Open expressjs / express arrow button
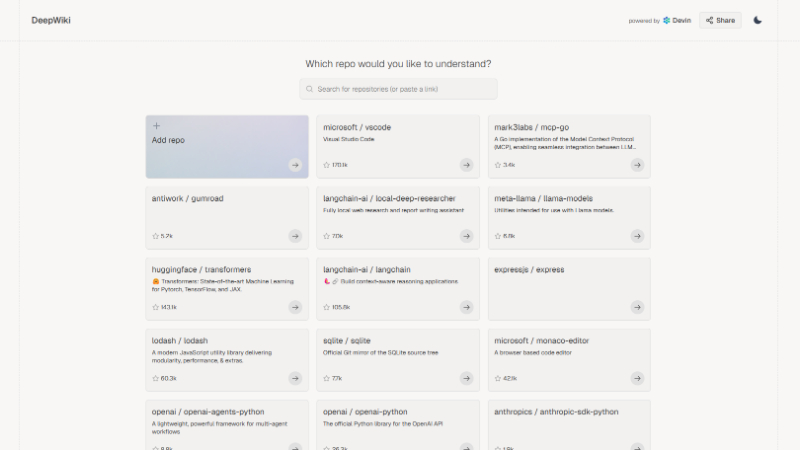The height and width of the screenshot is (450, 800). [637, 307]
